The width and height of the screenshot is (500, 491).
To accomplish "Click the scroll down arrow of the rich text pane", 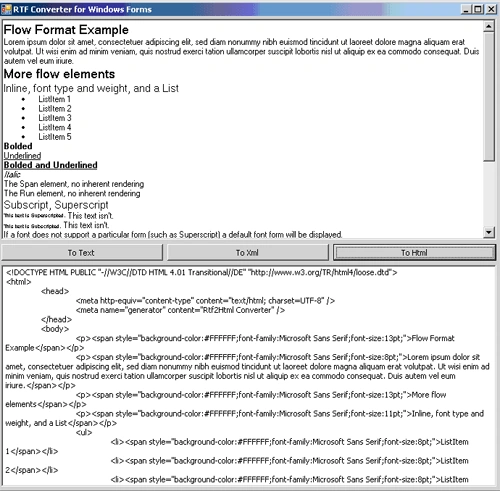I will [489, 232].
